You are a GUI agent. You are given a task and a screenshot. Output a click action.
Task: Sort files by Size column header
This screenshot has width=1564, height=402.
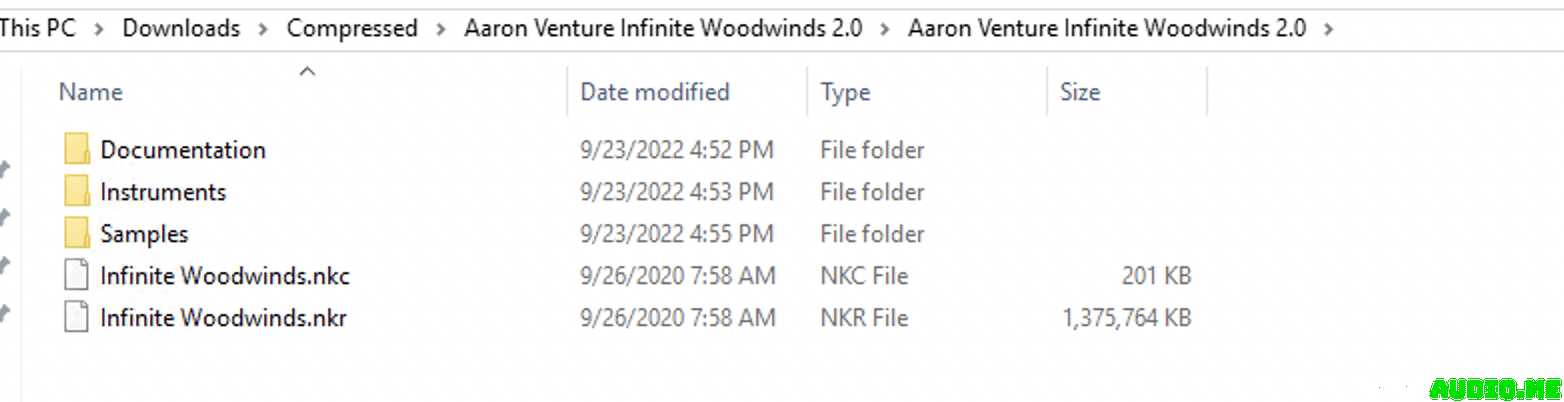coord(1080,92)
